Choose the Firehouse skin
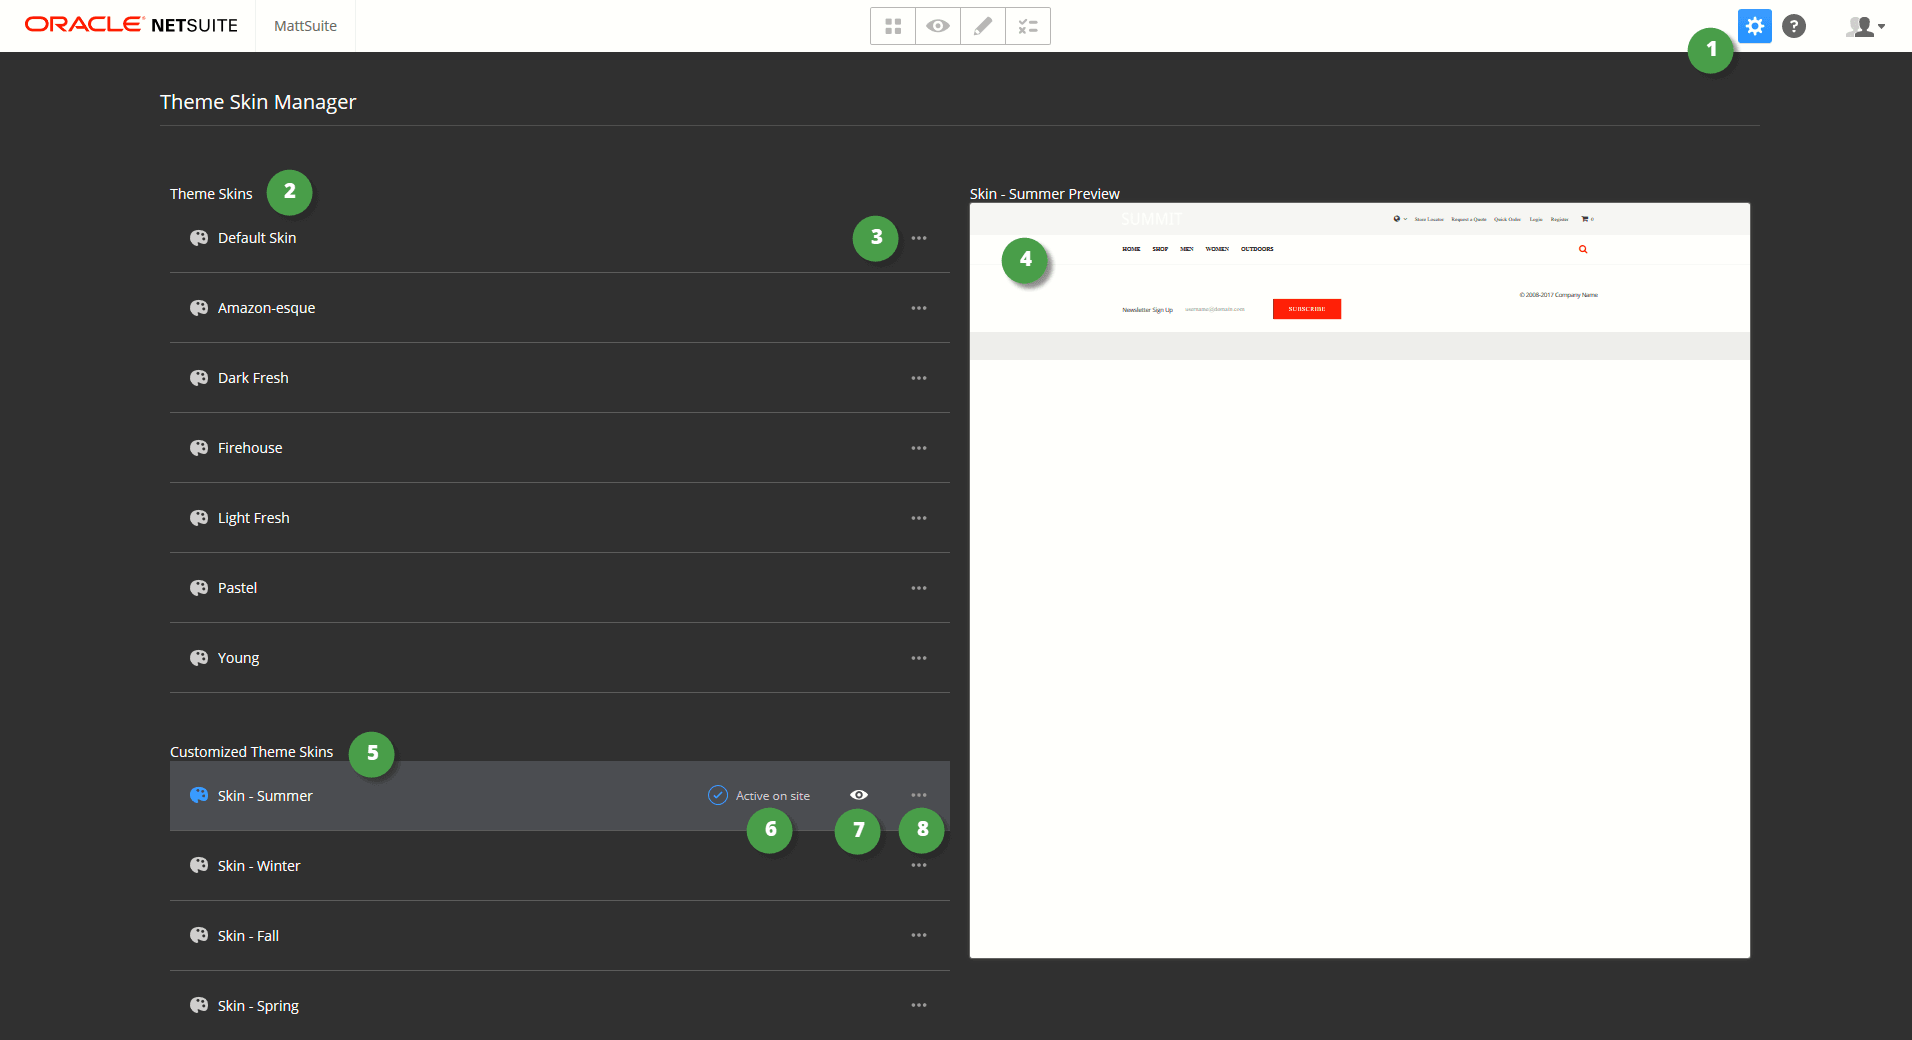1912x1040 pixels. pyautogui.click(x=560, y=448)
